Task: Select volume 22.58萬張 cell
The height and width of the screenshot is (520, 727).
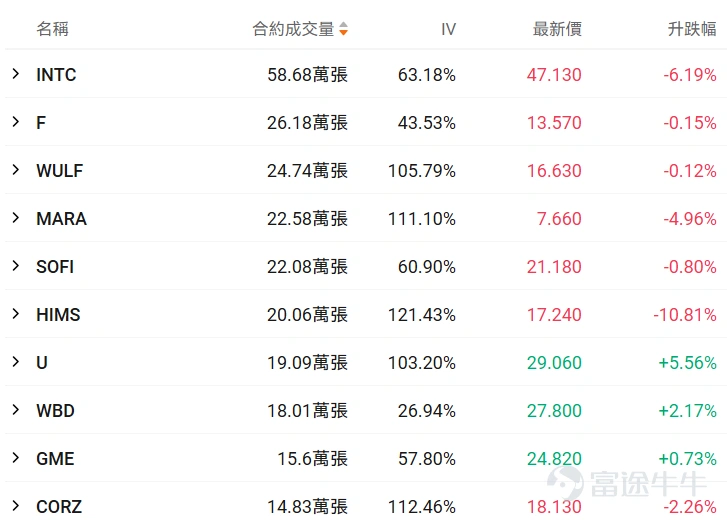Action: 307,219
